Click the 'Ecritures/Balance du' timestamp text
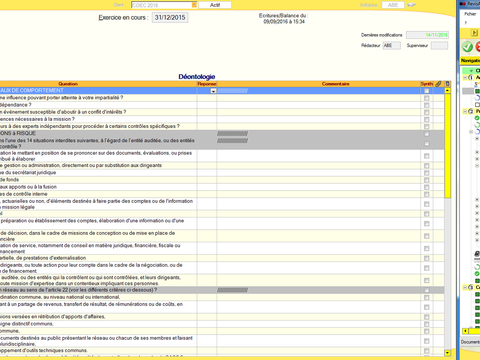The width and height of the screenshot is (480, 360). coord(284,18)
